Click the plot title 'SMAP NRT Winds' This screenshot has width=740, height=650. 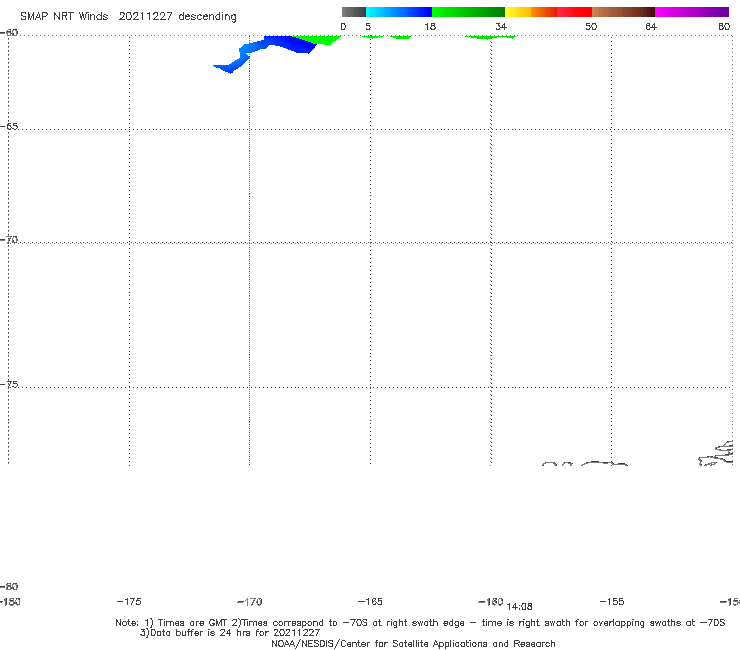pos(64,17)
